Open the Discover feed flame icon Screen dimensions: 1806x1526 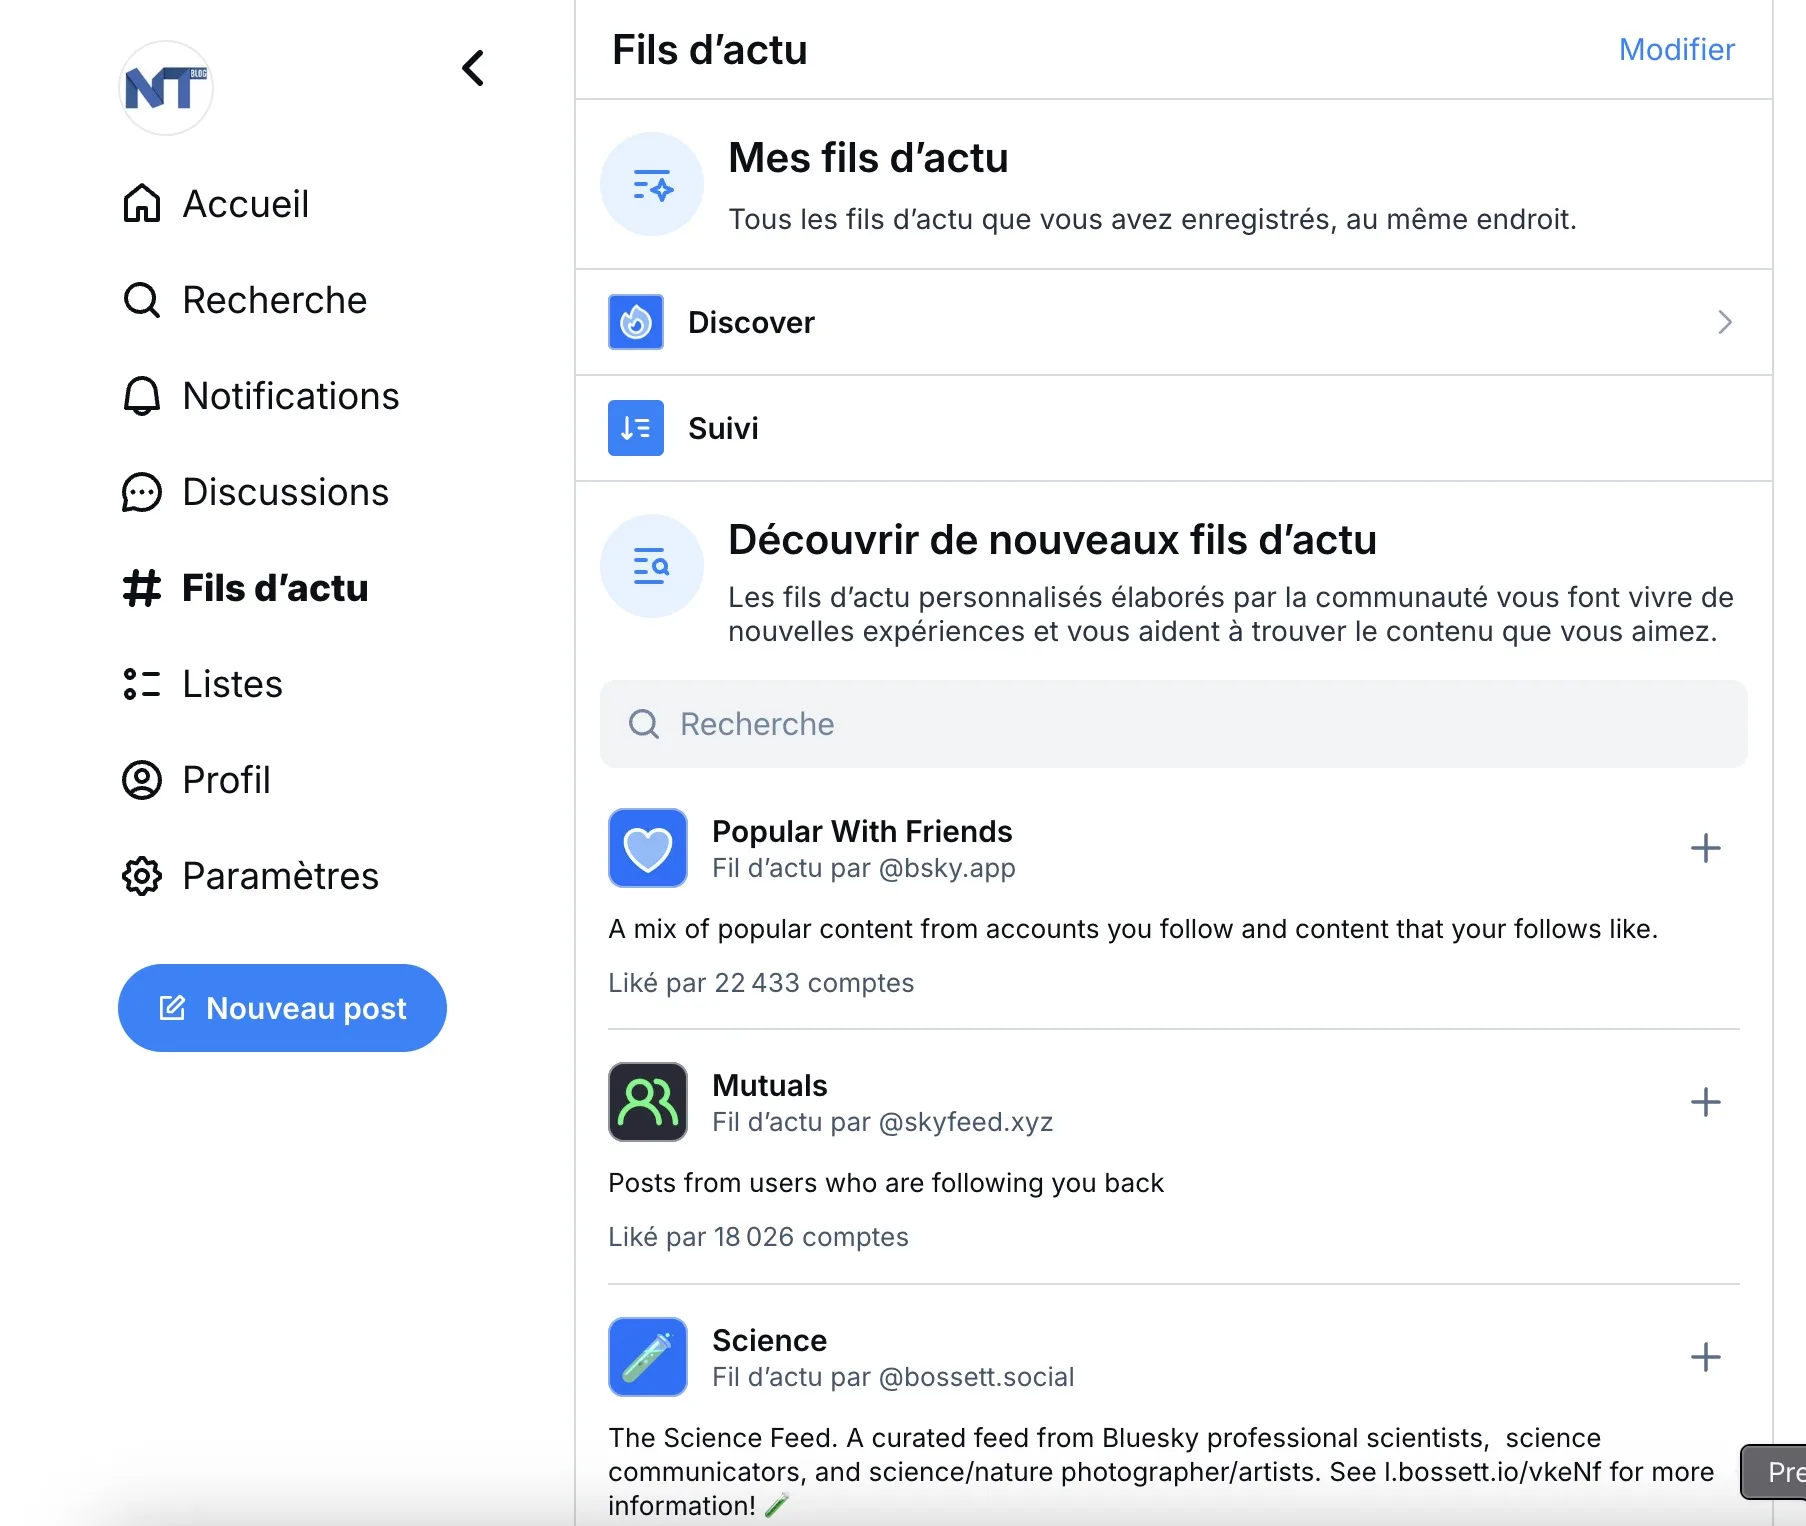pyautogui.click(x=635, y=322)
